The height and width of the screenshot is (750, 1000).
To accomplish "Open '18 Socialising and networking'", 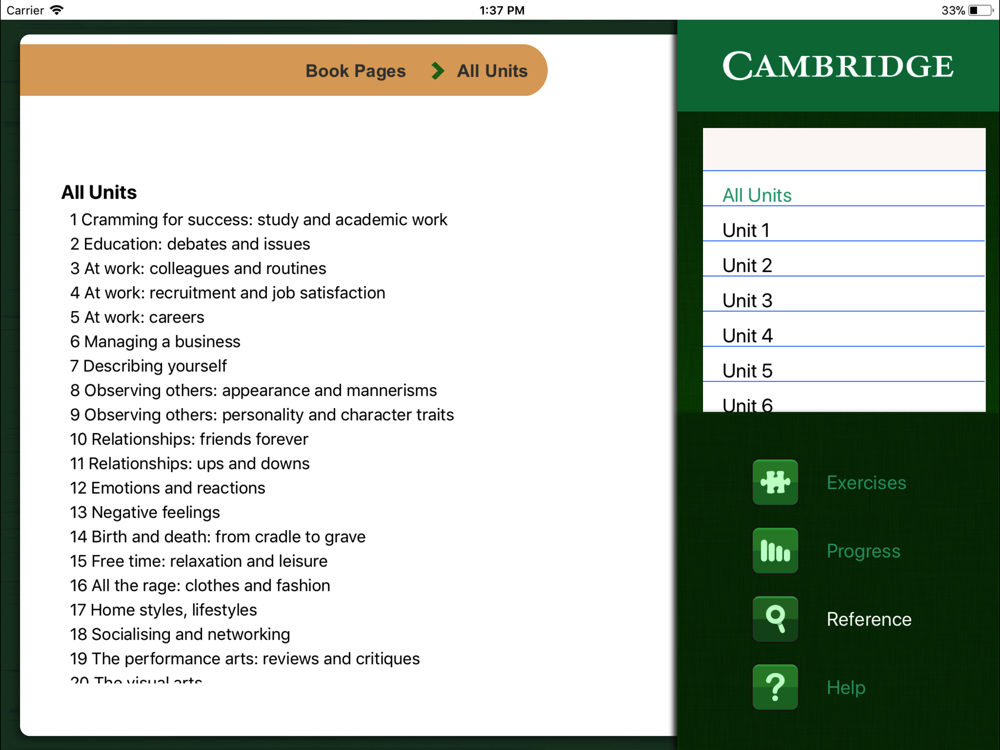I will point(180,634).
